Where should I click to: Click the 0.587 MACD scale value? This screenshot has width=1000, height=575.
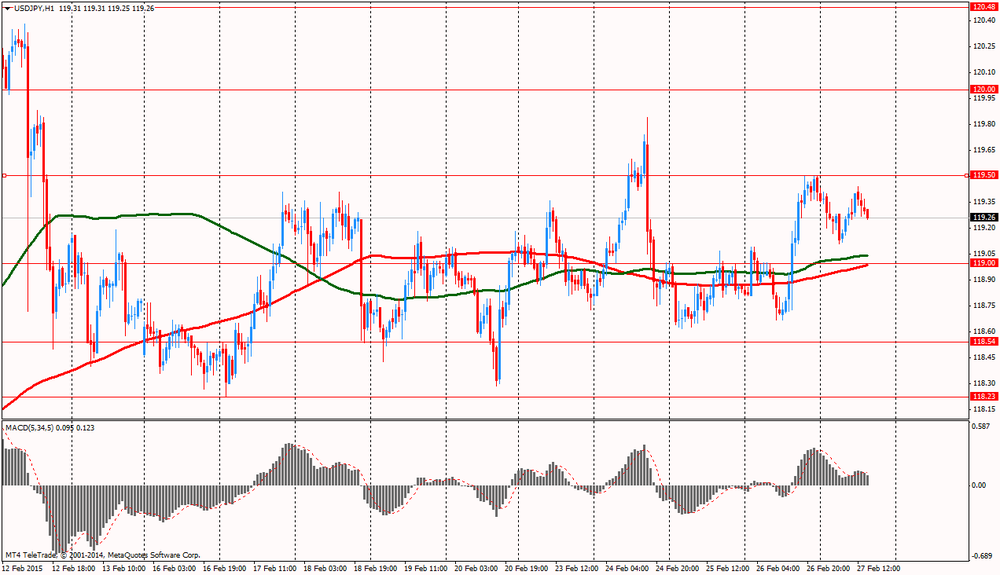point(980,425)
